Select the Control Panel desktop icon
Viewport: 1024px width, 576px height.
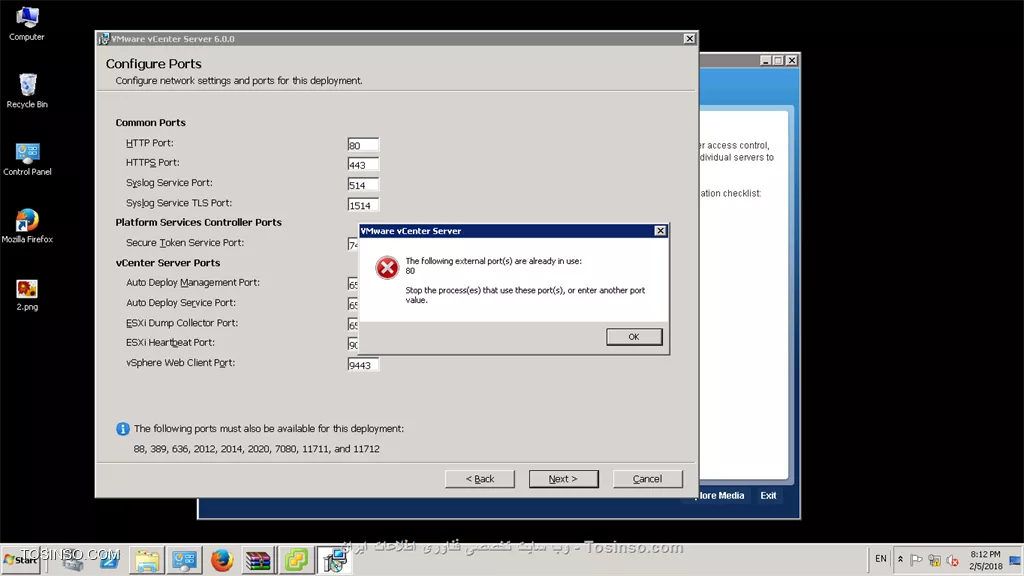tap(27, 159)
